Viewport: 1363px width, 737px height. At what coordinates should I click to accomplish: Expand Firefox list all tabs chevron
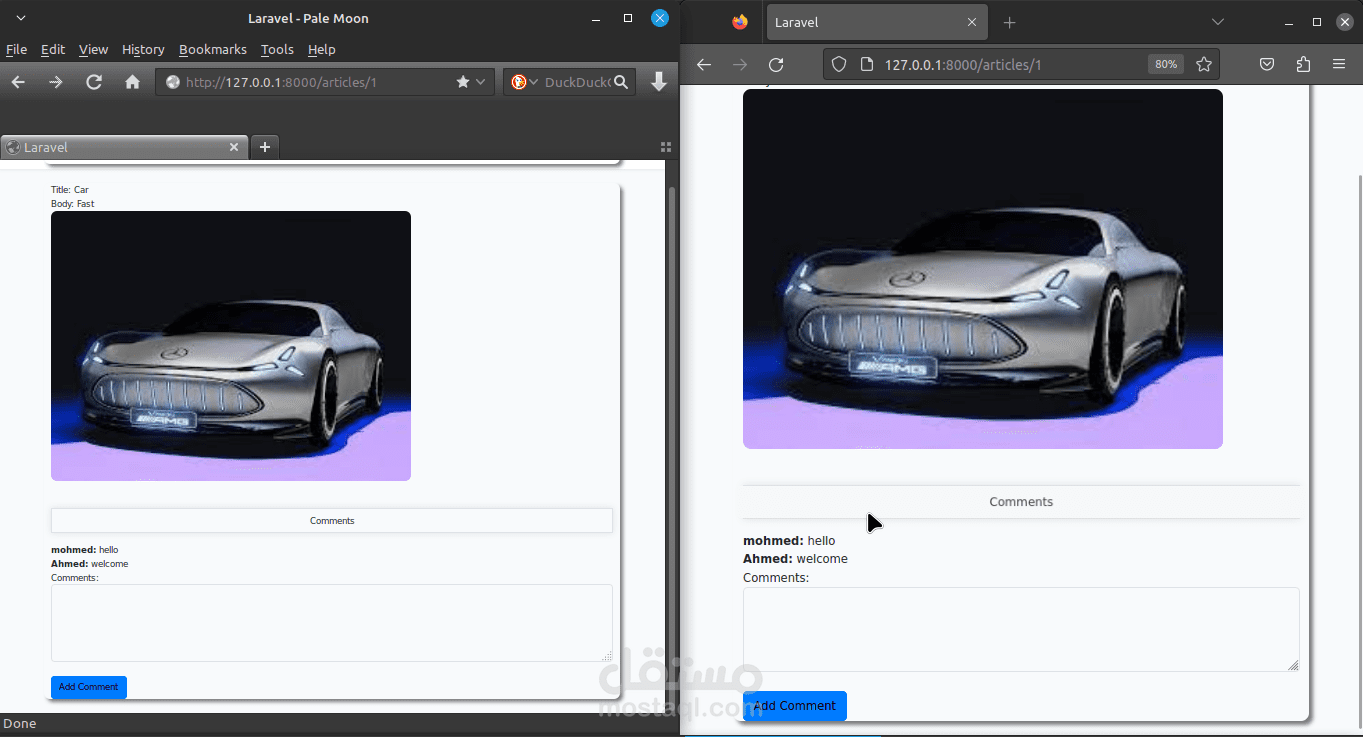pos(1217,22)
